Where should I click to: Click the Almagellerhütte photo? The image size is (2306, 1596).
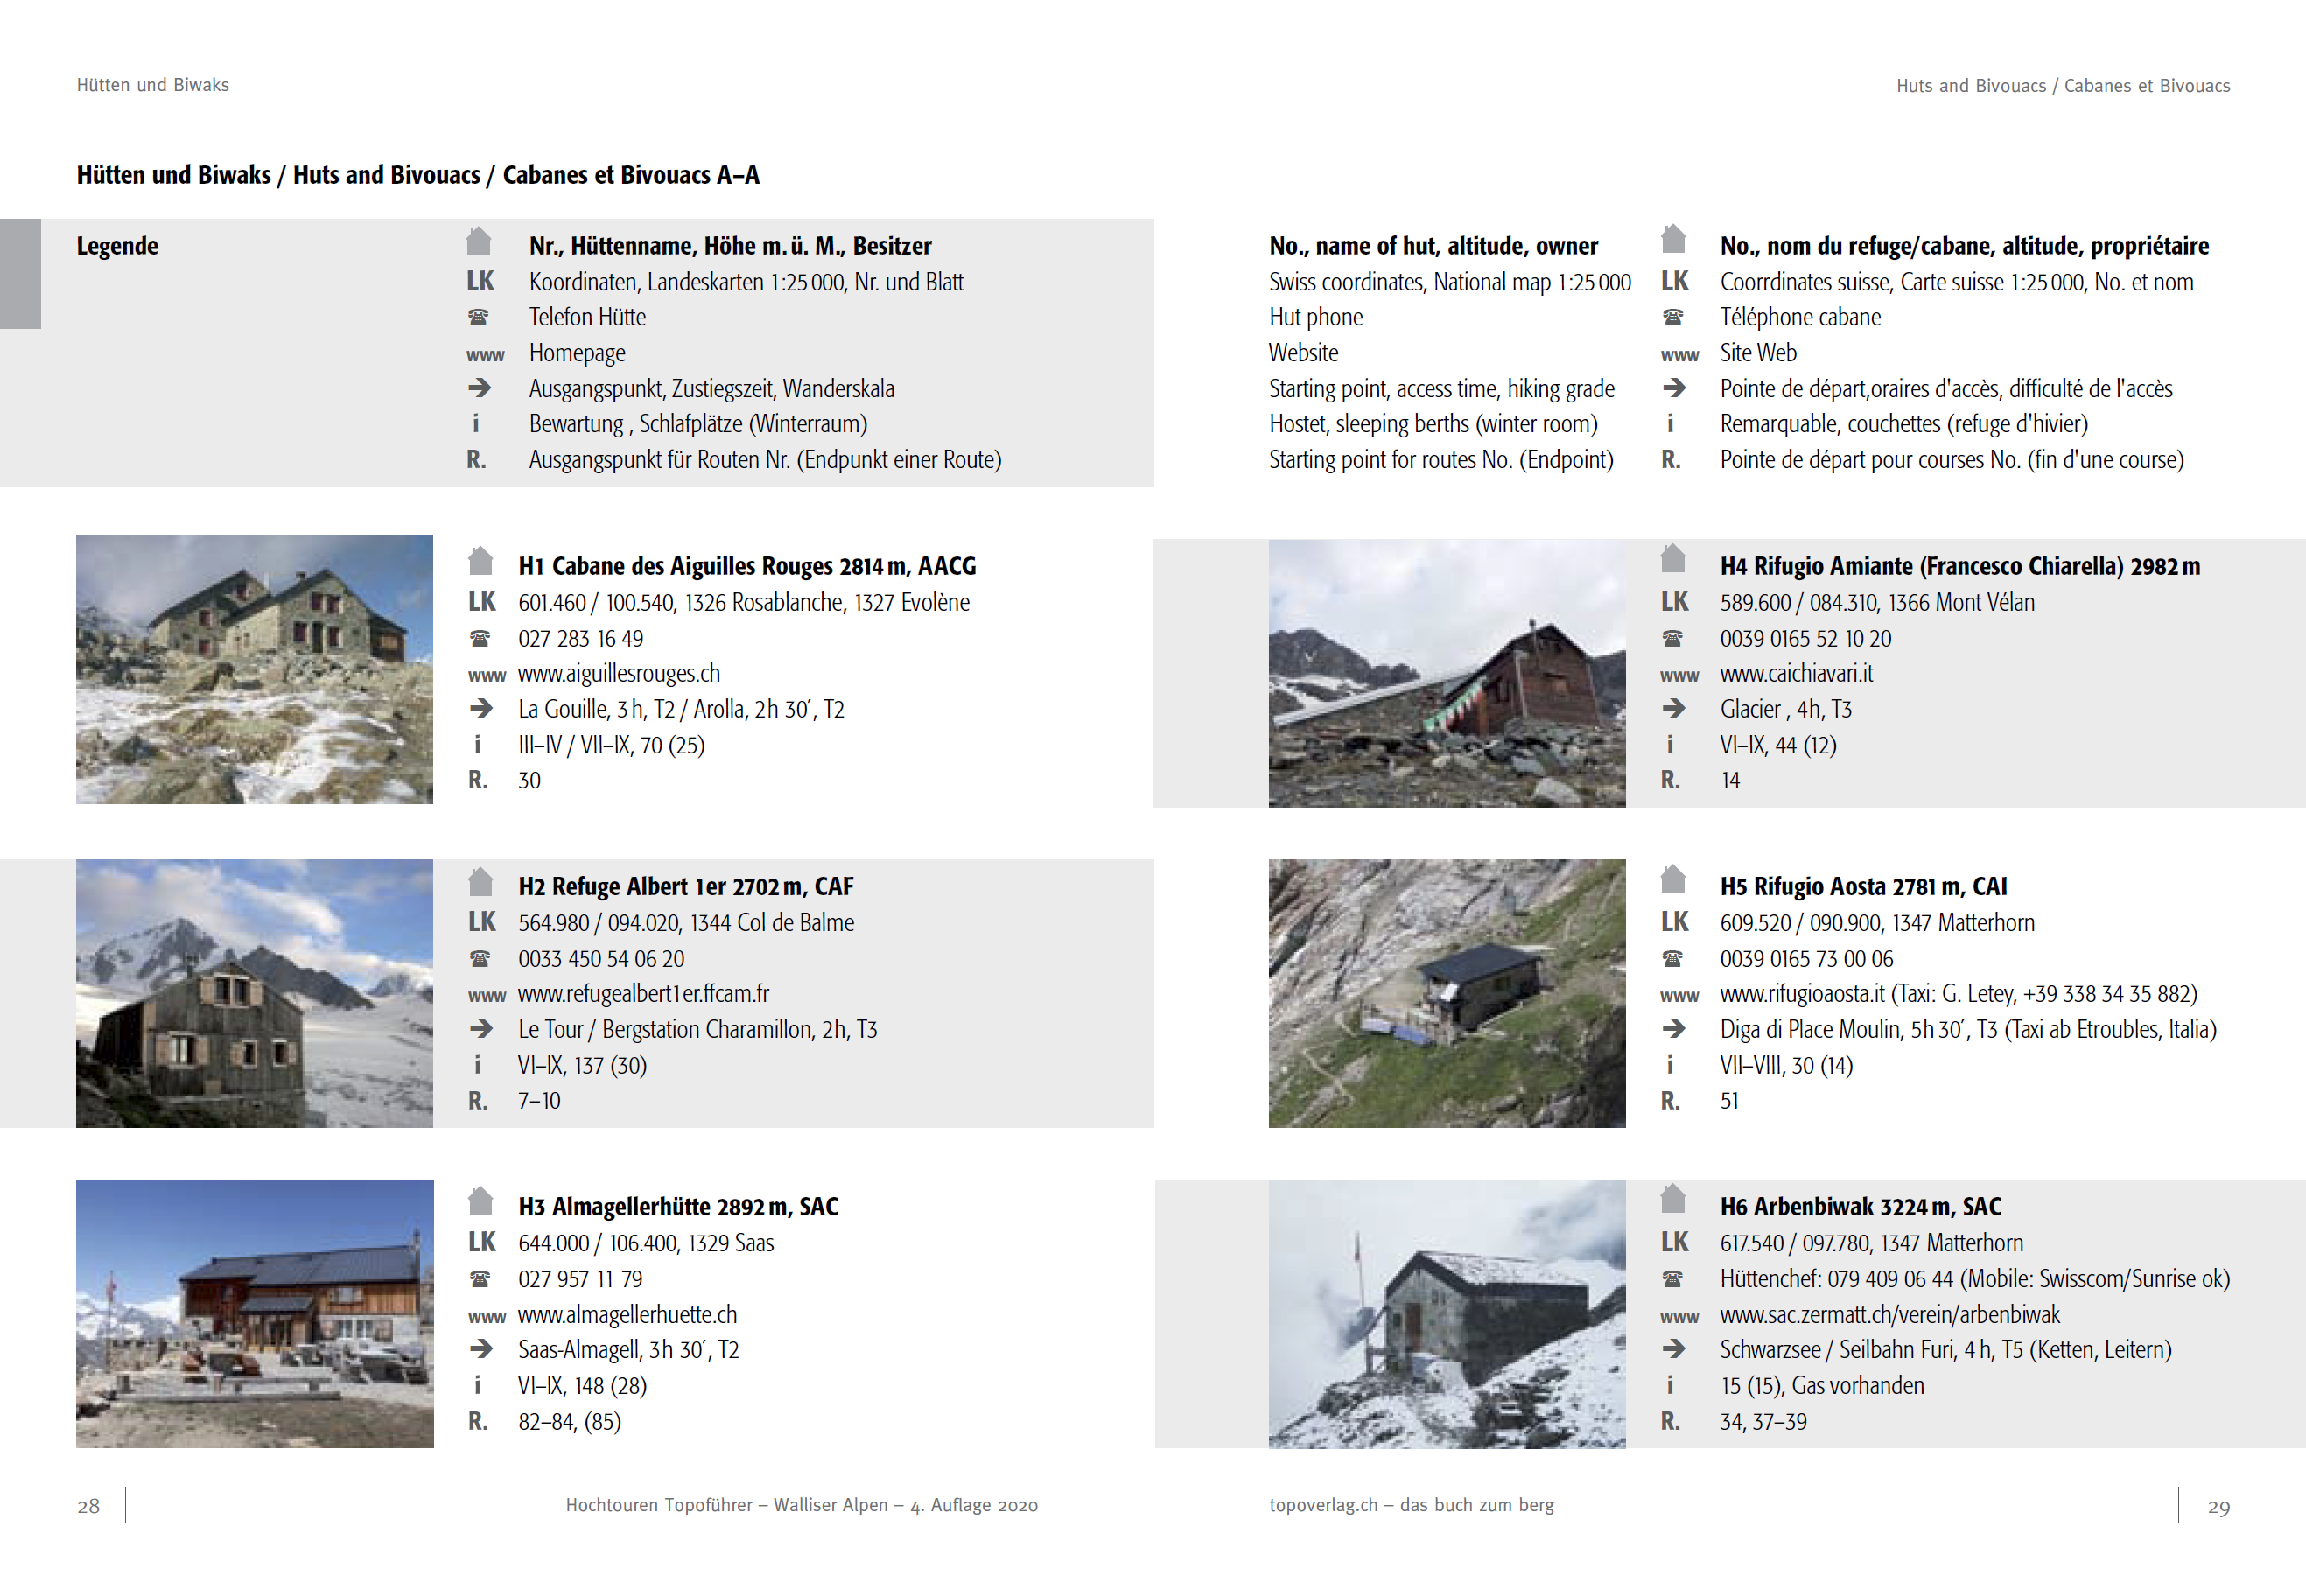(254, 1313)
